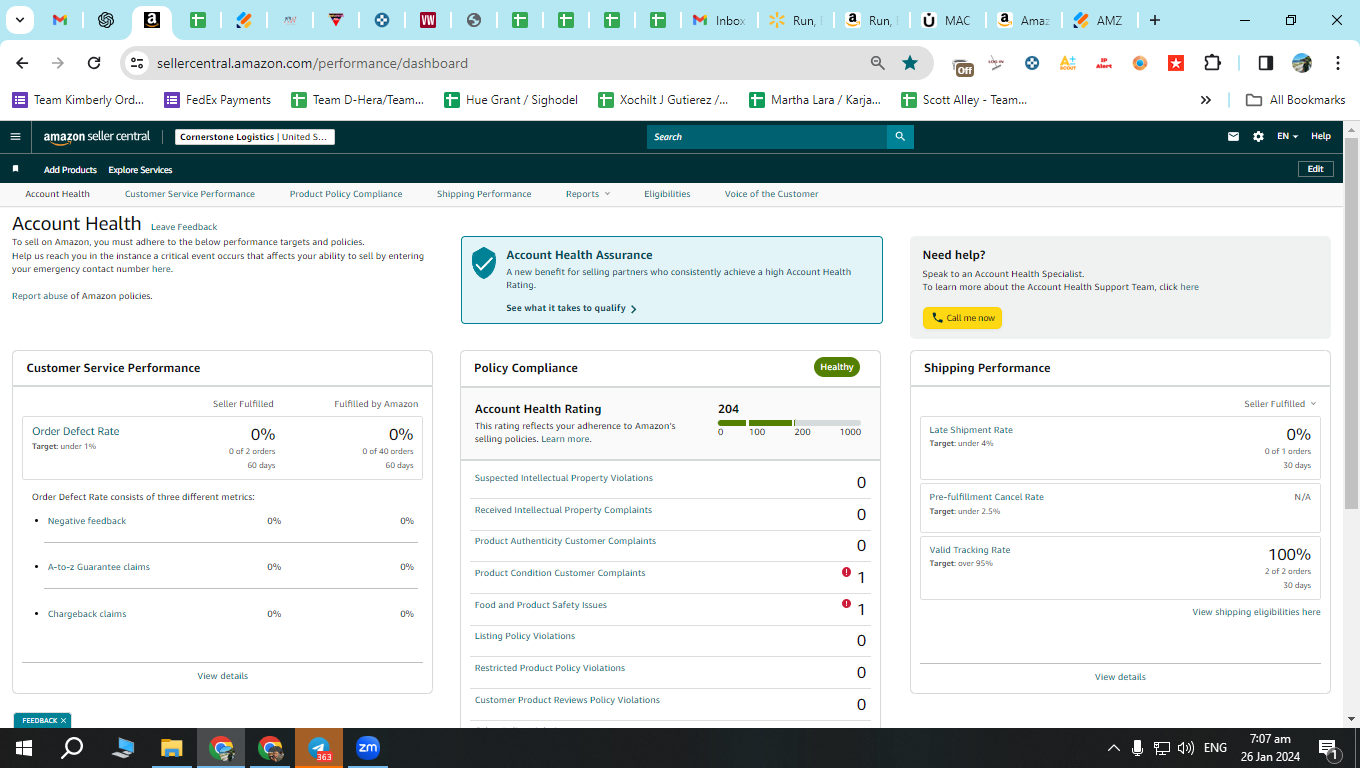Open the Chrome three-dot menu
Screen dimensions: 1360x768
[x=1338, y=63]
